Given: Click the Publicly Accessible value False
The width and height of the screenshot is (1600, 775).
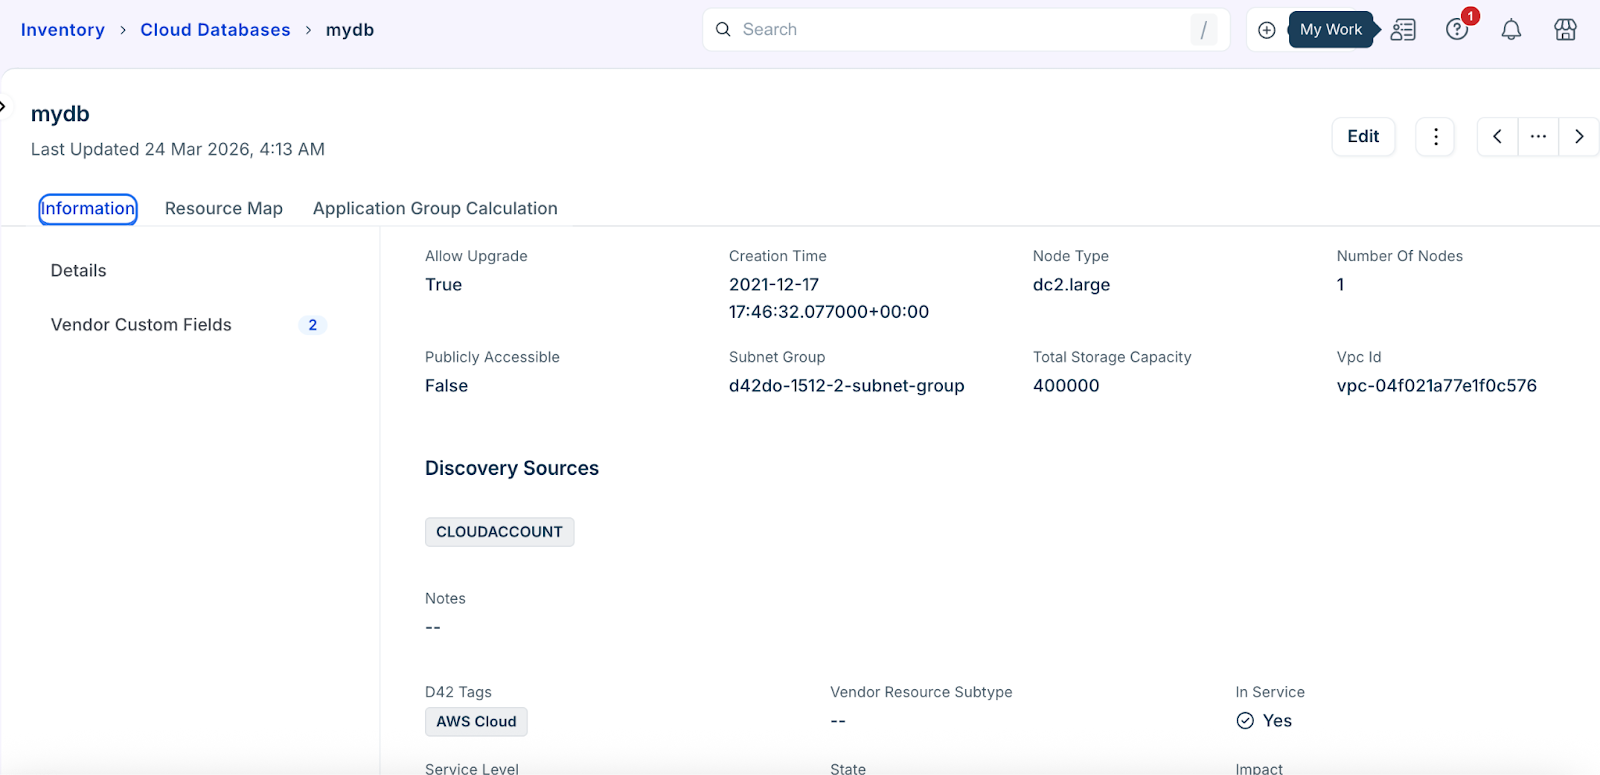Looking at the screenshot, I should (446, 386).
